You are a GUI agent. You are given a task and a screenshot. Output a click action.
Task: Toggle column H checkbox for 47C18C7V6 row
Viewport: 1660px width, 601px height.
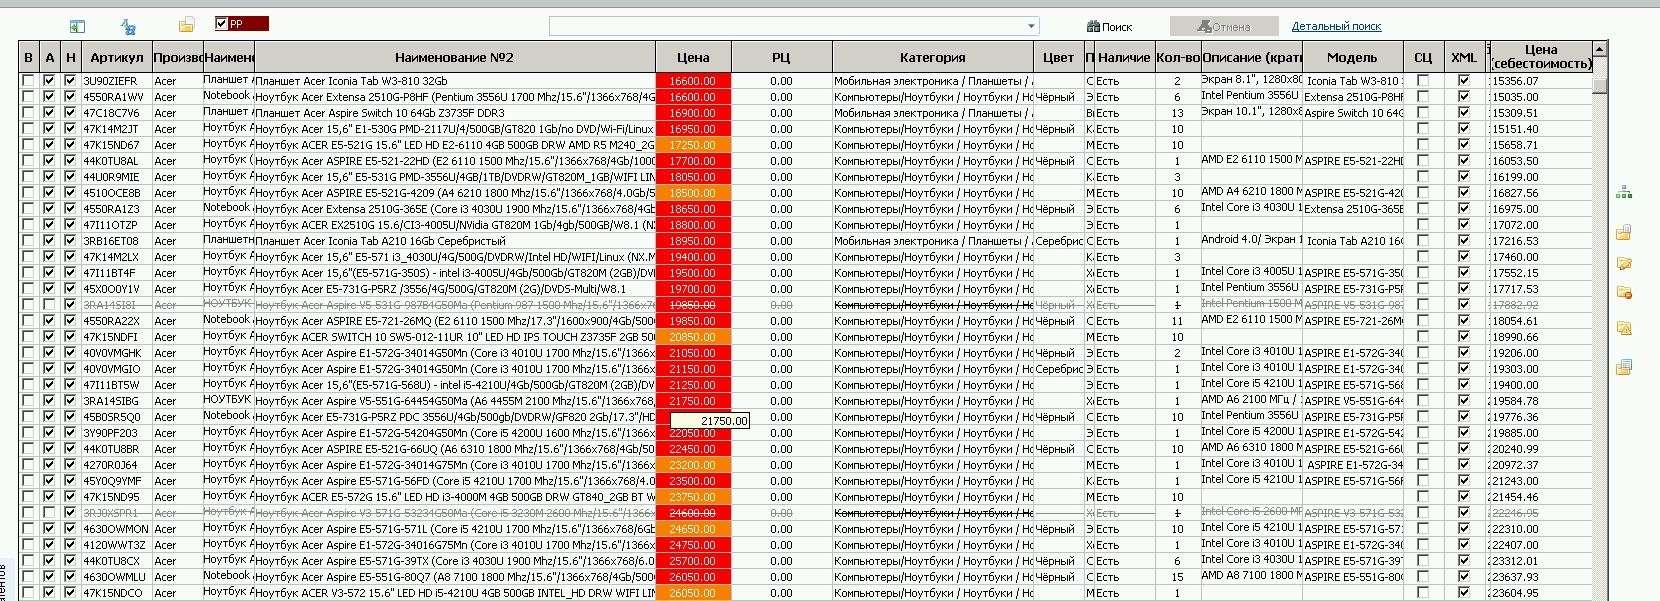tap(70, 113)
